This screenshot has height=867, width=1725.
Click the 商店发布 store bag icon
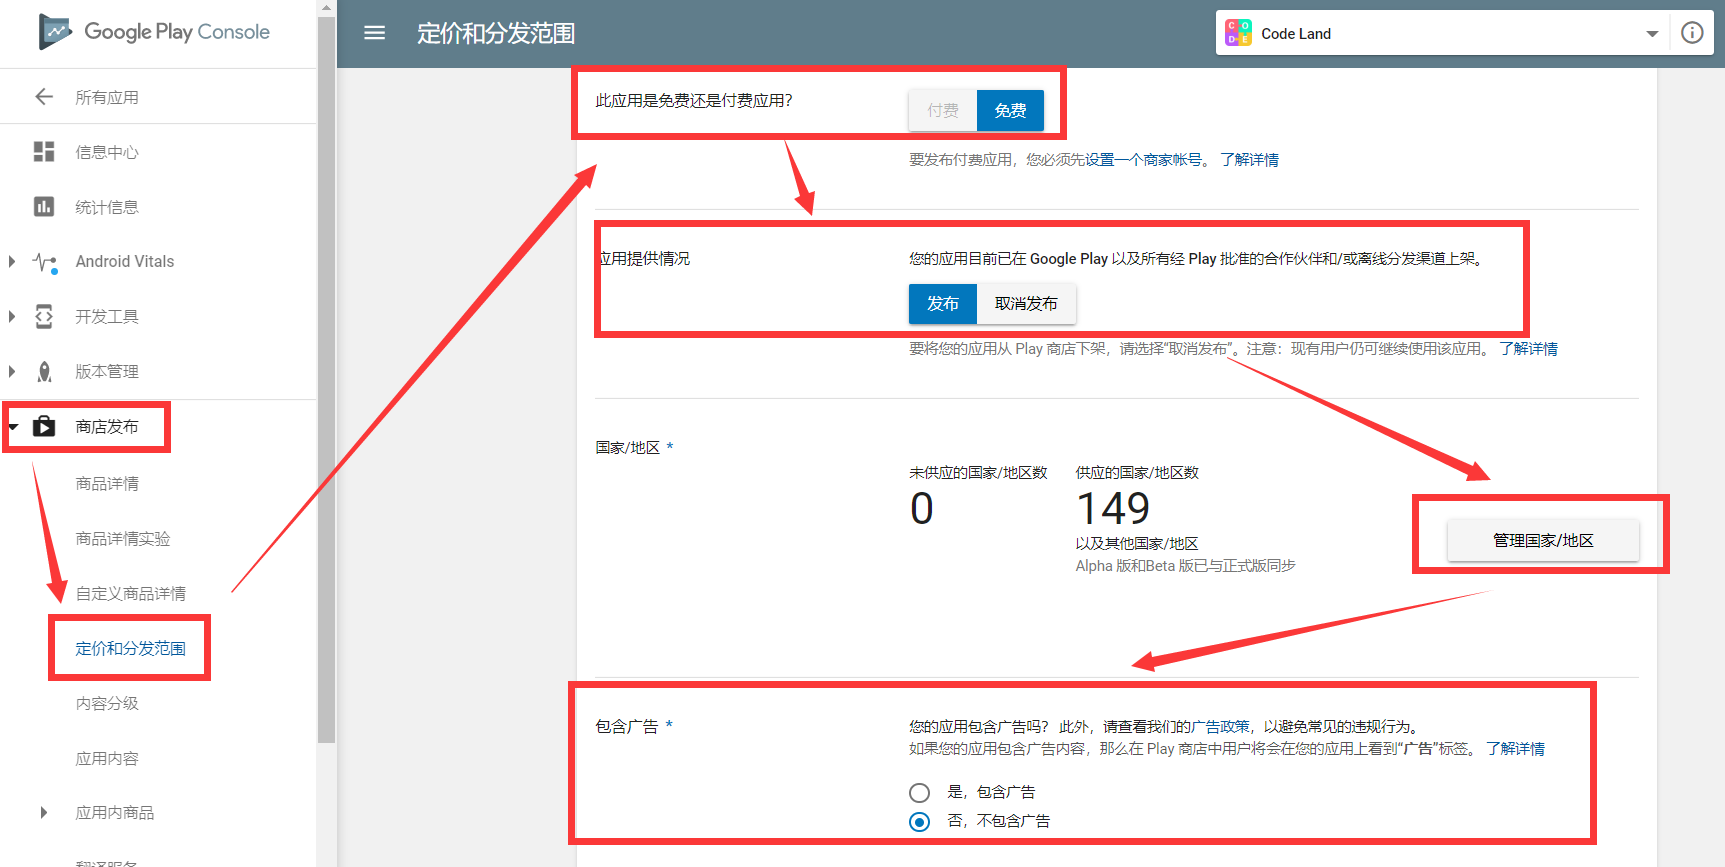pyautogui.click(x=44, y=427)
